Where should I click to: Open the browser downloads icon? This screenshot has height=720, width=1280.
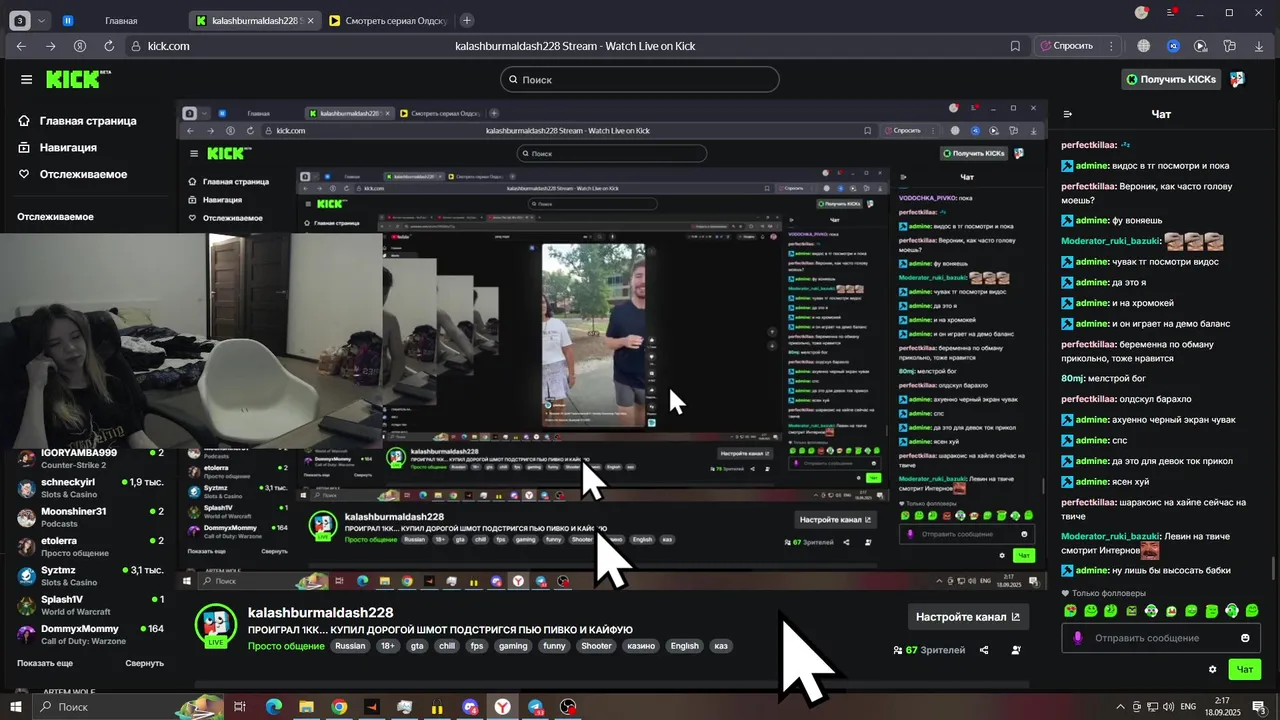[1258, 46]
